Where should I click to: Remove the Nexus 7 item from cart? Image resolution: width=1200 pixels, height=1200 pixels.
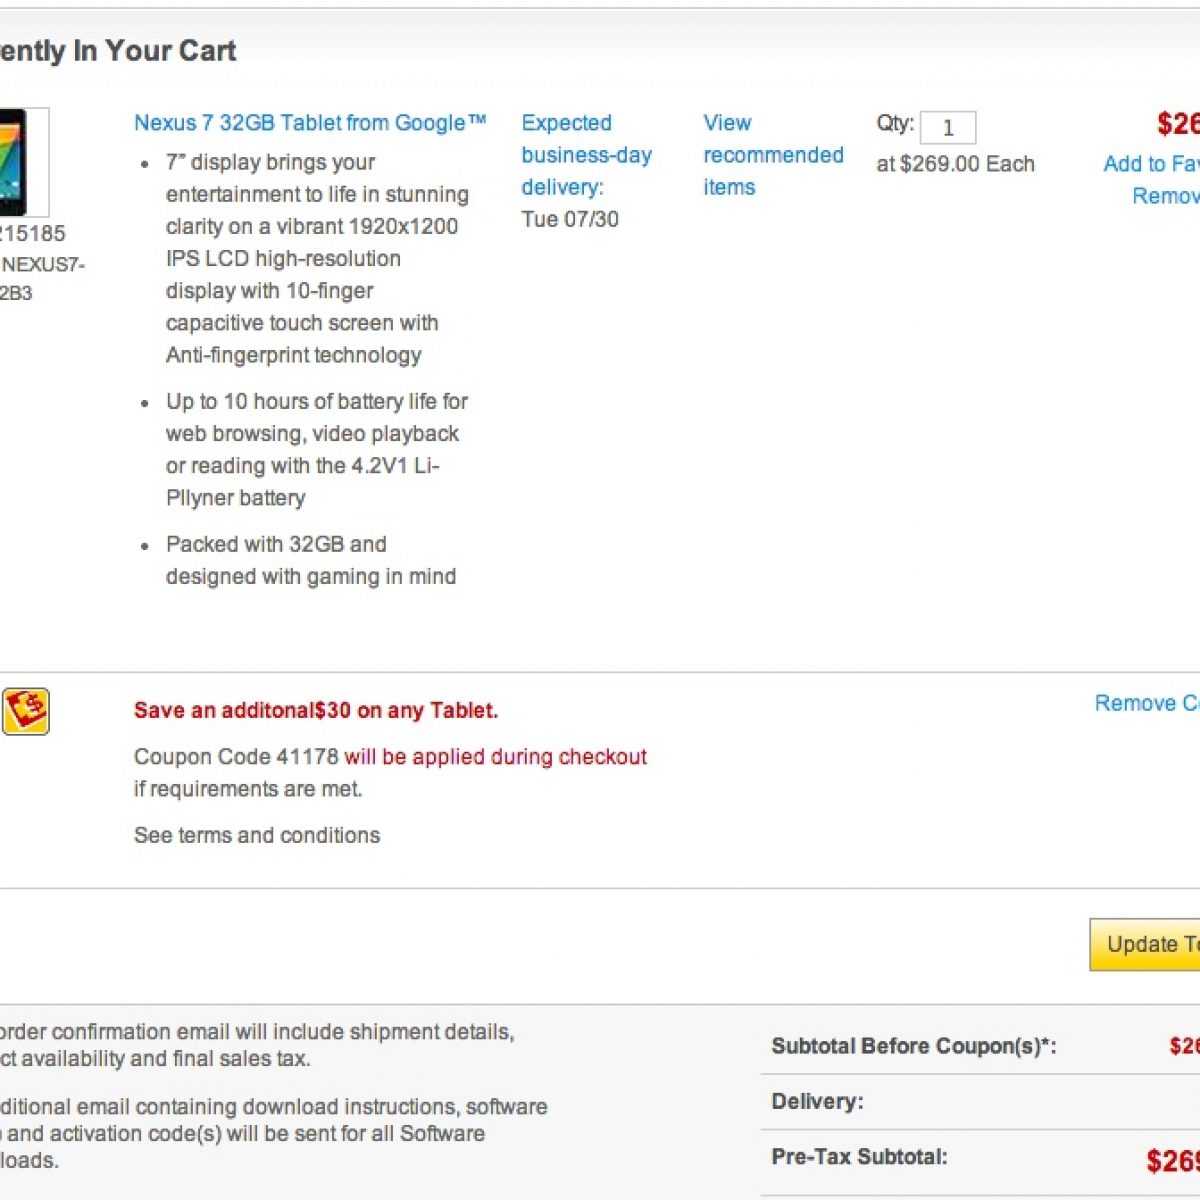point(1165,196)
